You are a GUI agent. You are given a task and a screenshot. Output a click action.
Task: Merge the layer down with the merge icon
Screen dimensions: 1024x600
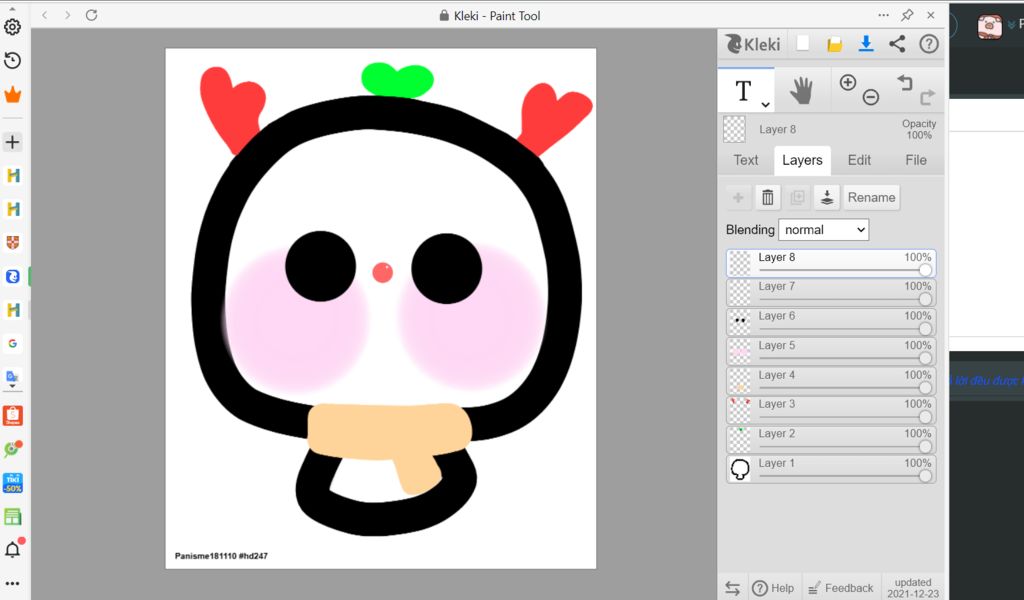click(x=827, y=197)
